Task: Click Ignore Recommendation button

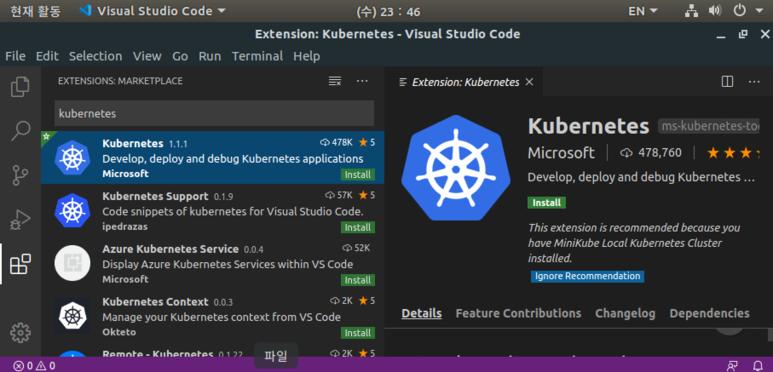Action: click(588, 276)
